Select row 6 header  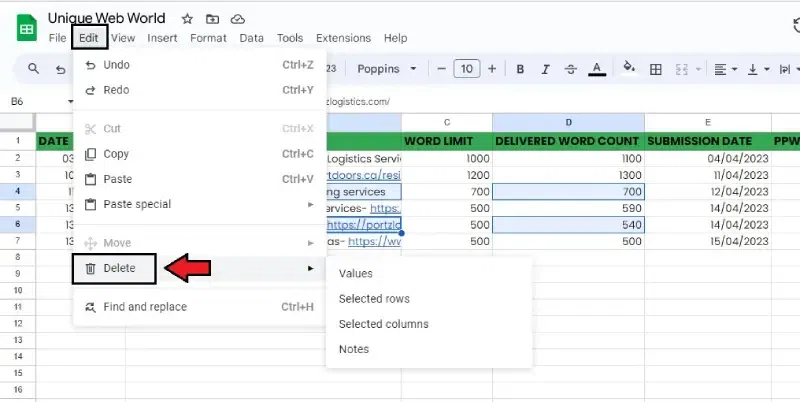[x=18, y=224]
